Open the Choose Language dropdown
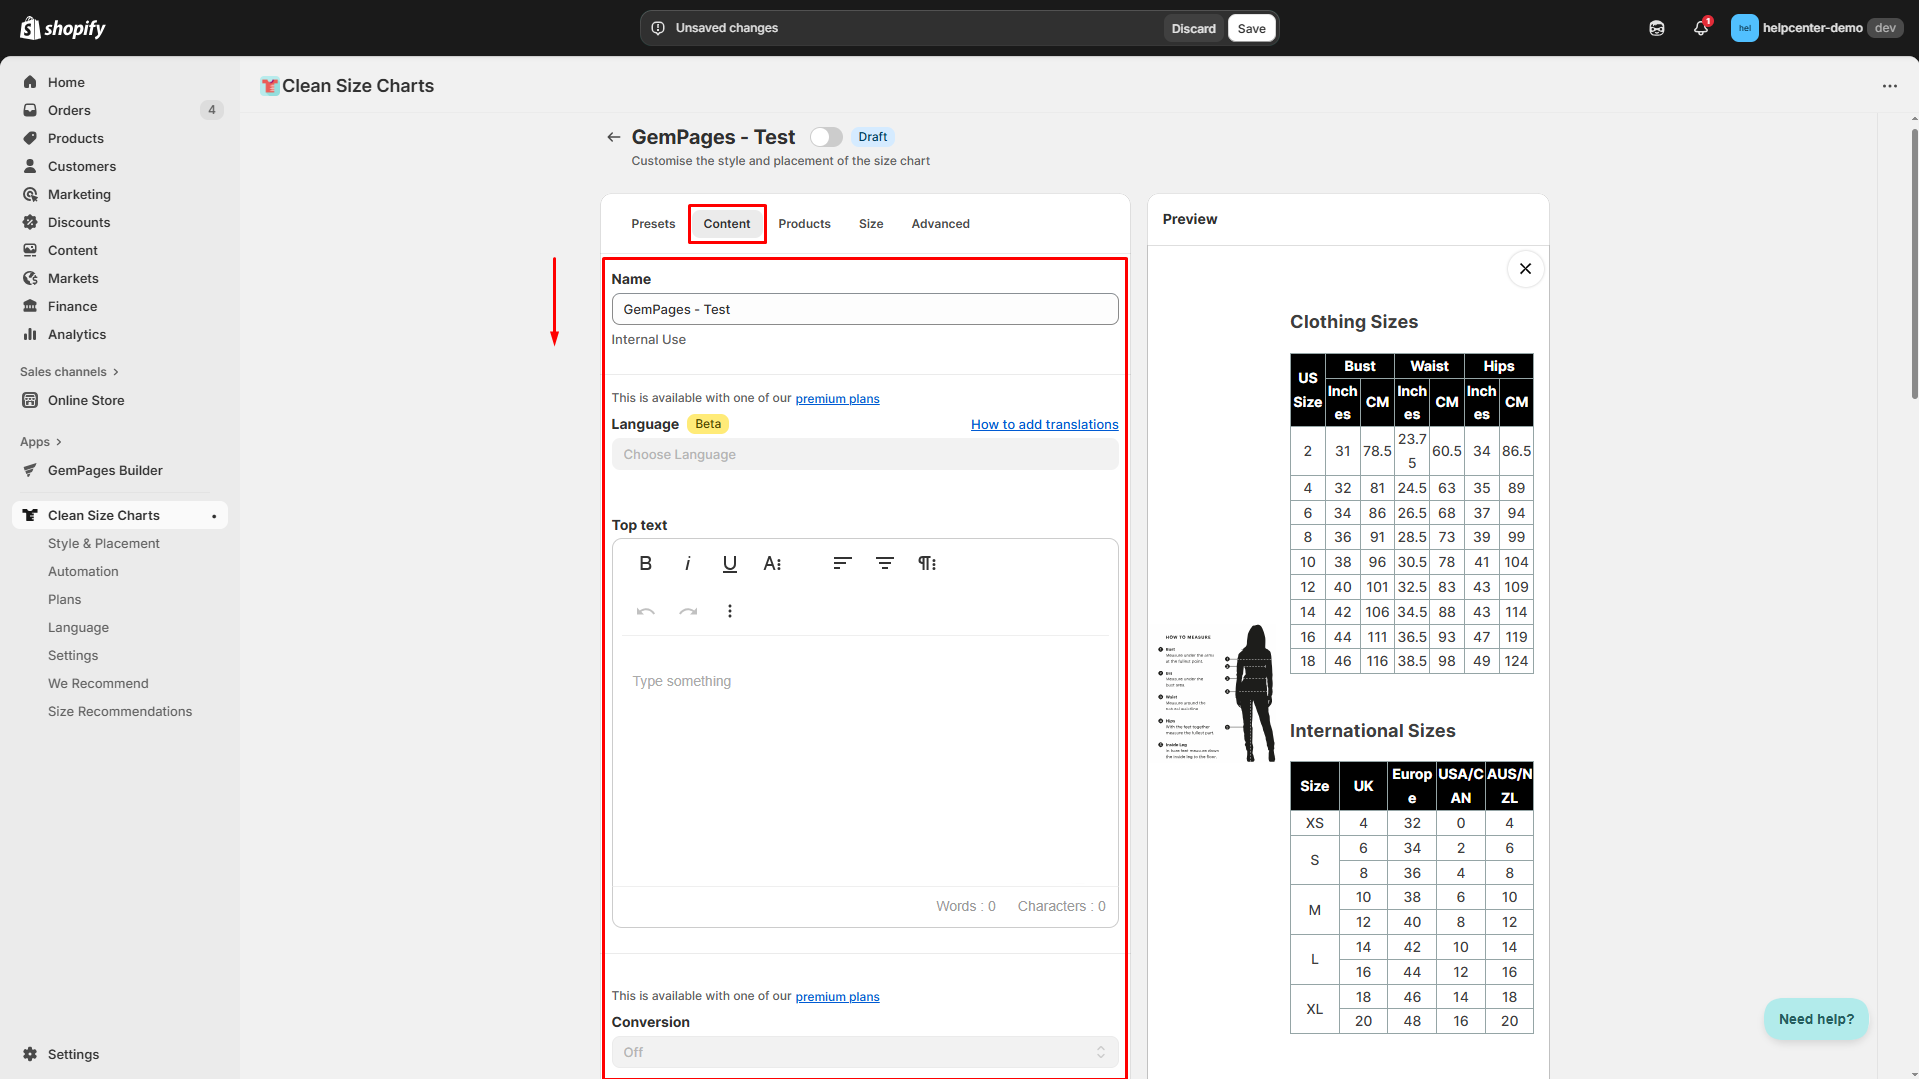1919x1079 pixels. 864,455
